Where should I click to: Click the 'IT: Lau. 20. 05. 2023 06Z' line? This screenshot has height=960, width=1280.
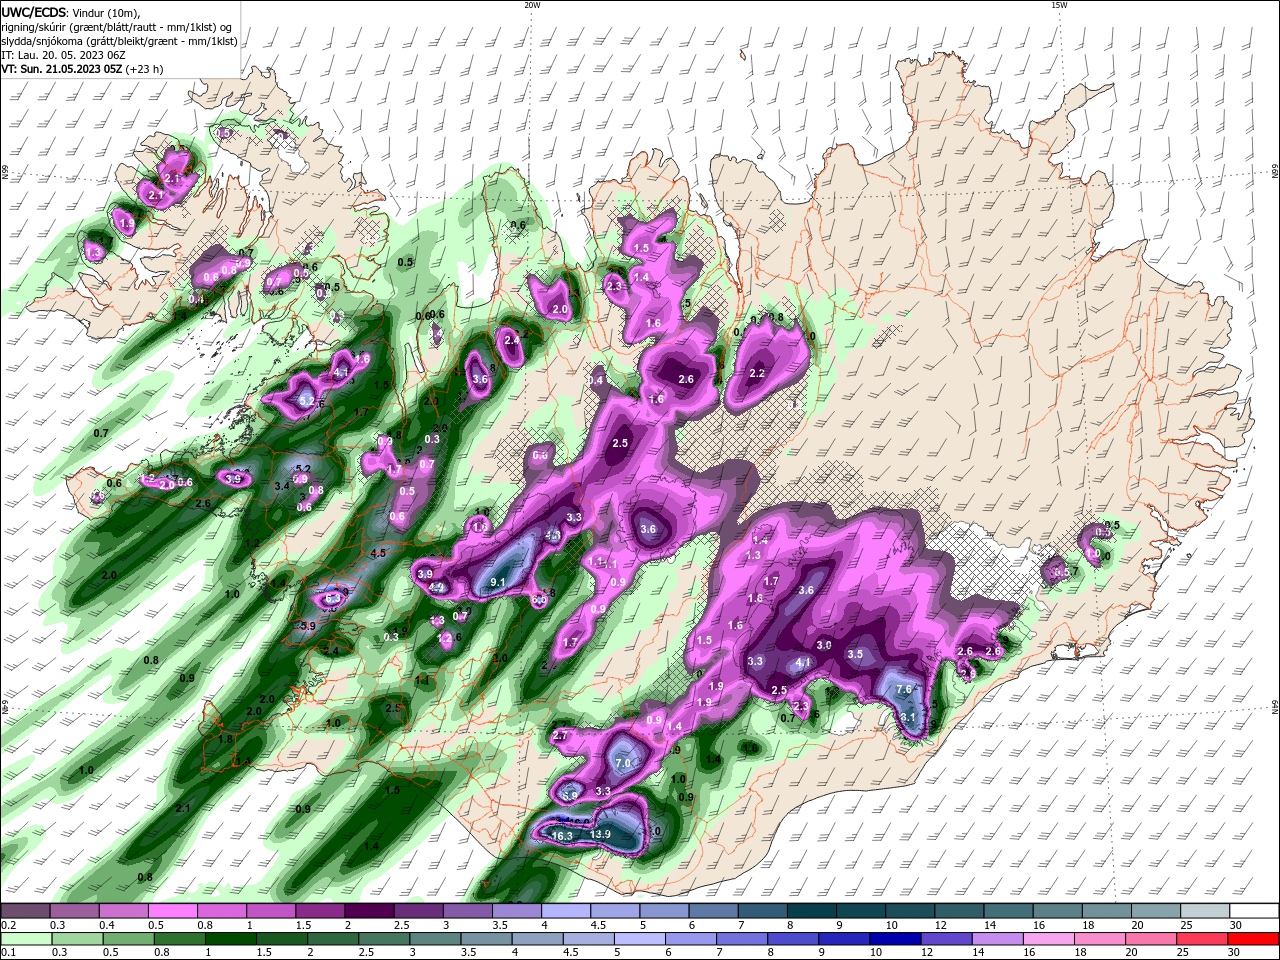pyautogui.click(x=61, y=55)
